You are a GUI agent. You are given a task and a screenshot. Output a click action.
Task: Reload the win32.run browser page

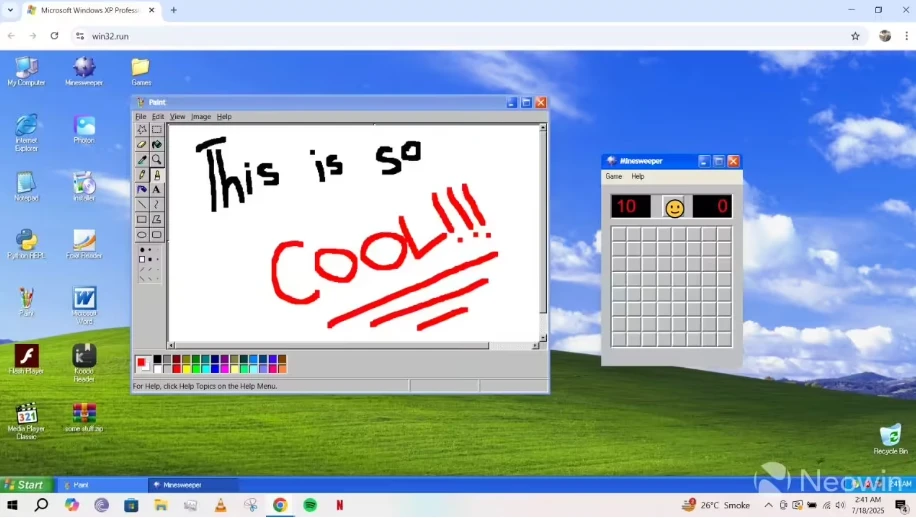tap(54, 36)
